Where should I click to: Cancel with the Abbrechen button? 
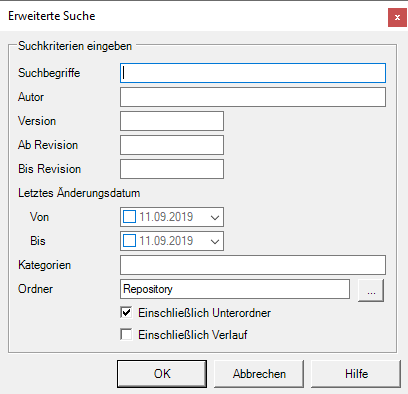click(259, 374)
